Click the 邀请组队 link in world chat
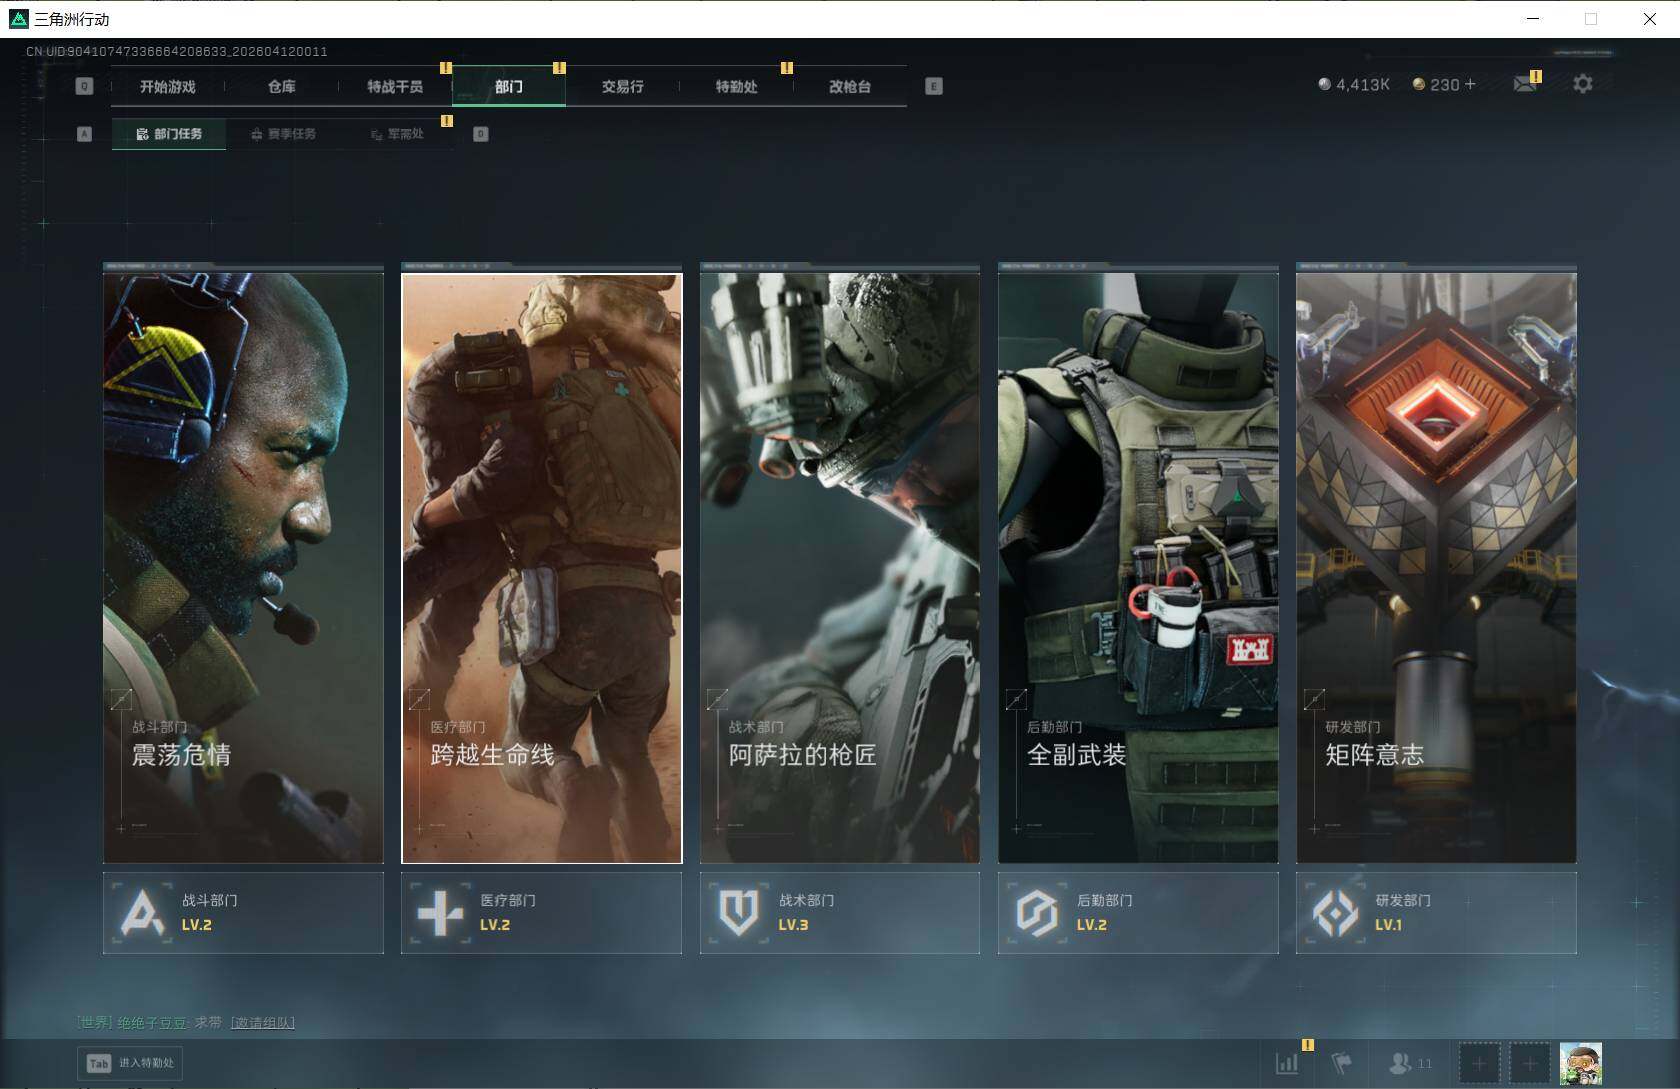 point(262,1022)
